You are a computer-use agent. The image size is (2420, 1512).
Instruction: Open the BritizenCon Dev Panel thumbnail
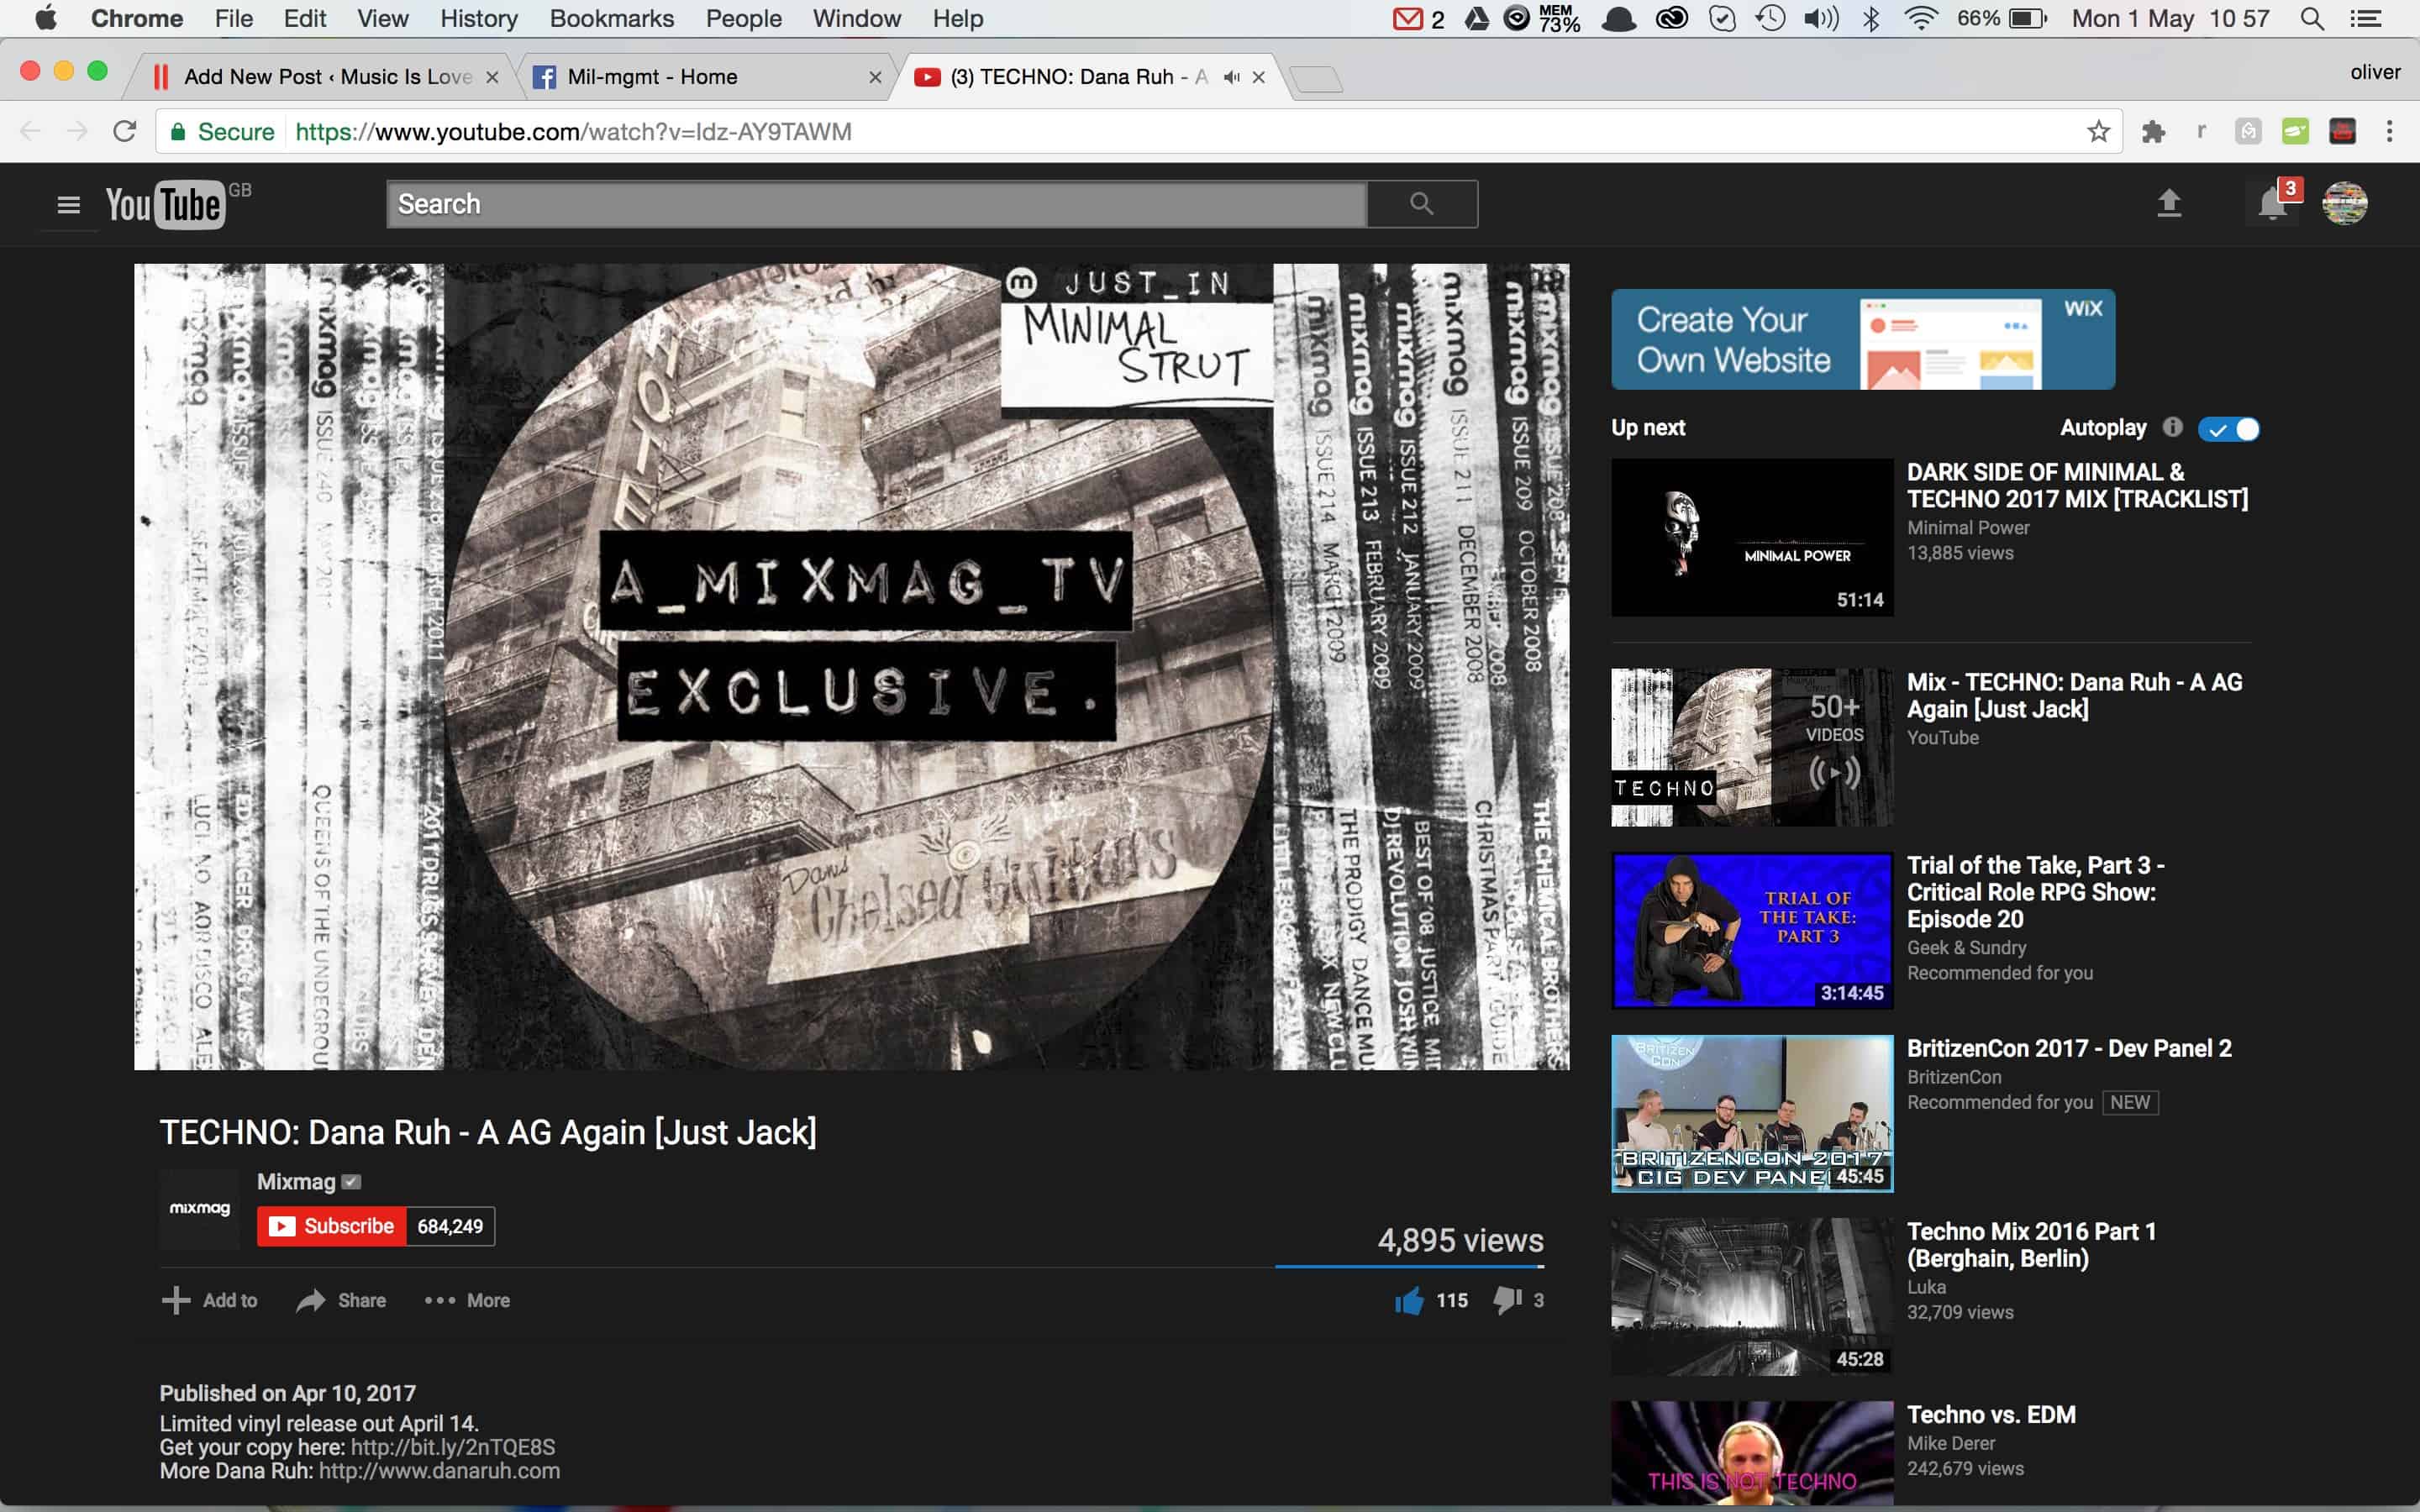(x=1752, y=1113)
